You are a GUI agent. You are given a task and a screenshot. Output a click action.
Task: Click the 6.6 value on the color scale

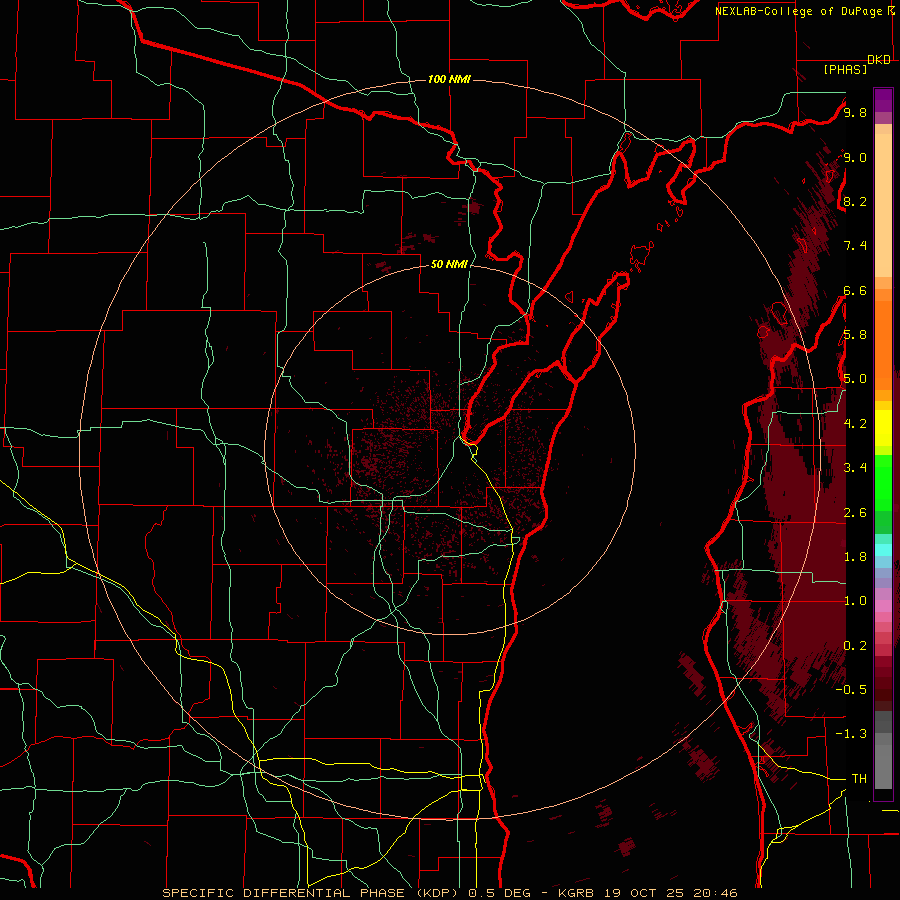pos(855,290)
